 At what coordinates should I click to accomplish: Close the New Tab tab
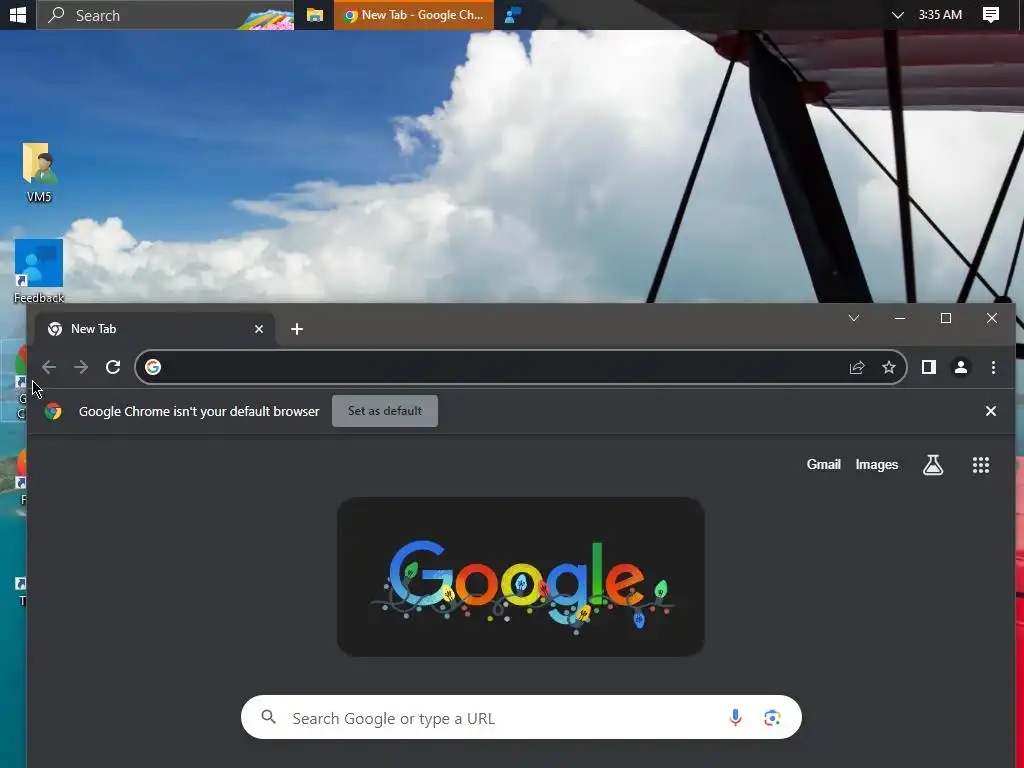259,329
